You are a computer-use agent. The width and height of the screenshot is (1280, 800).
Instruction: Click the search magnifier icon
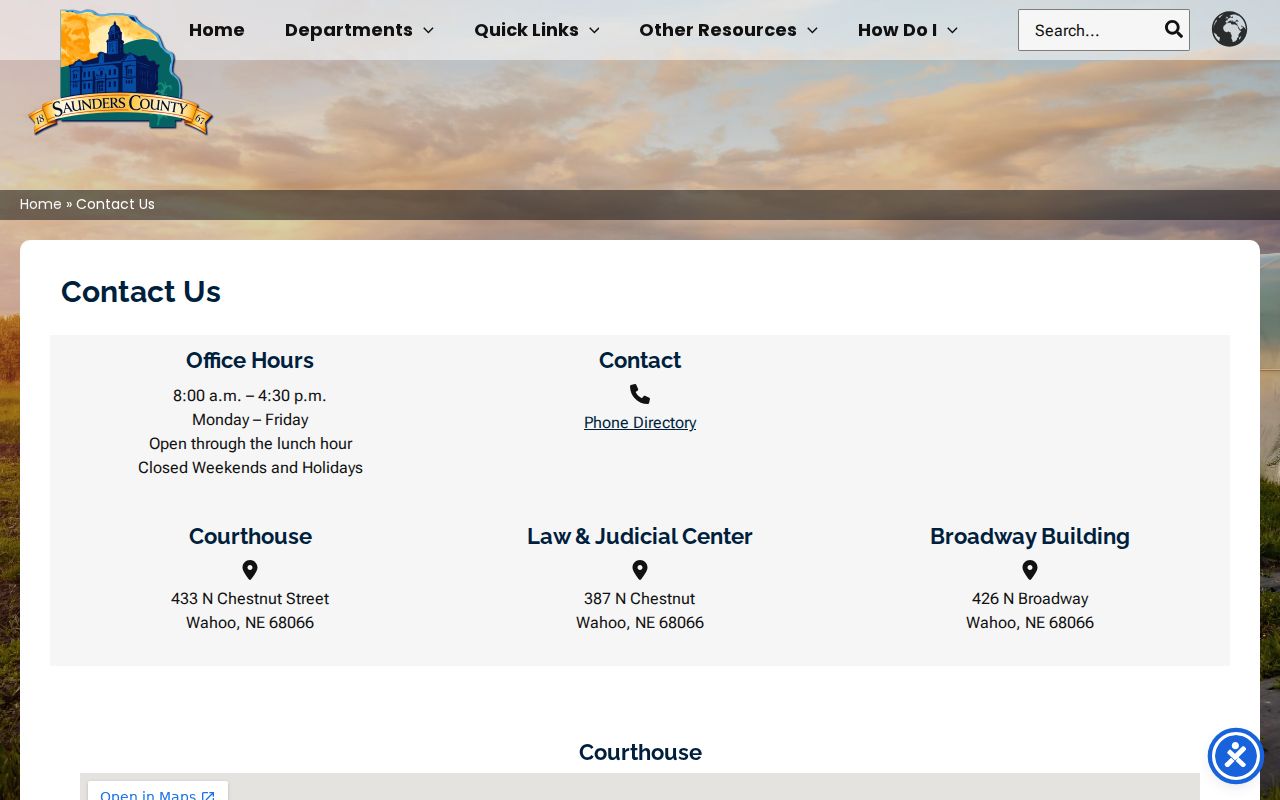(1173, 29)
